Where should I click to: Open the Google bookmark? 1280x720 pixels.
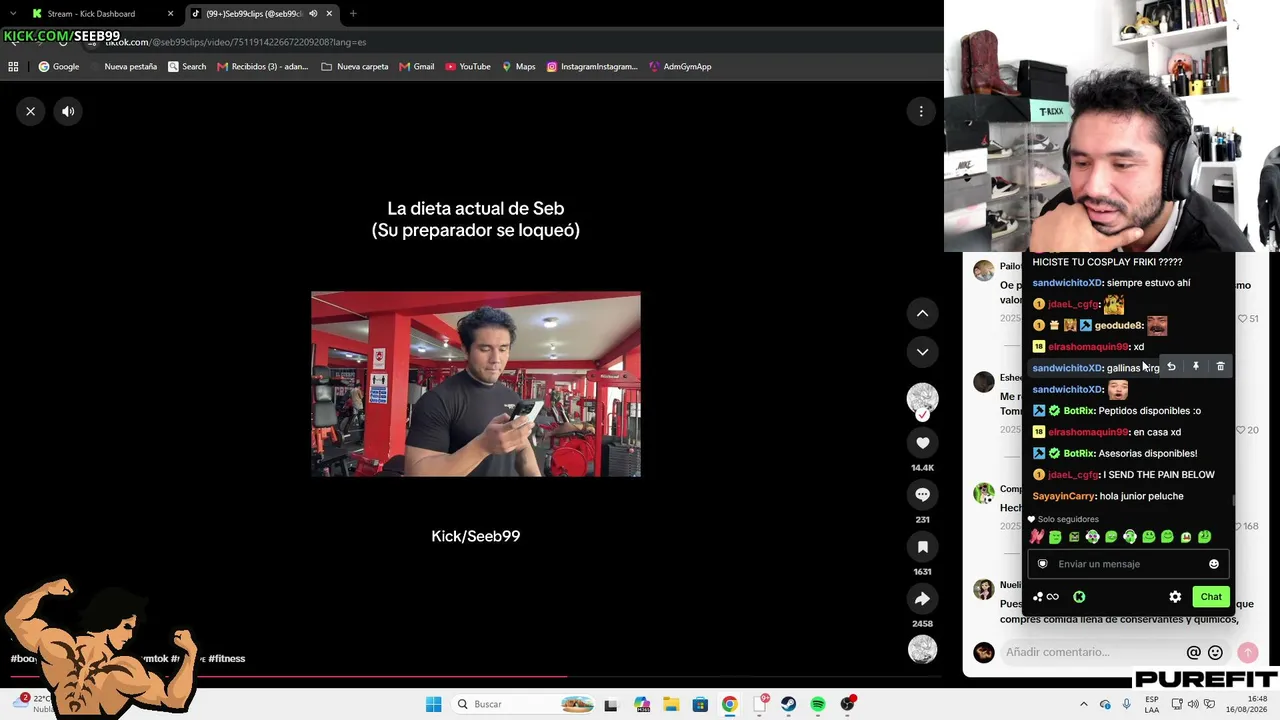click(59, 67)
